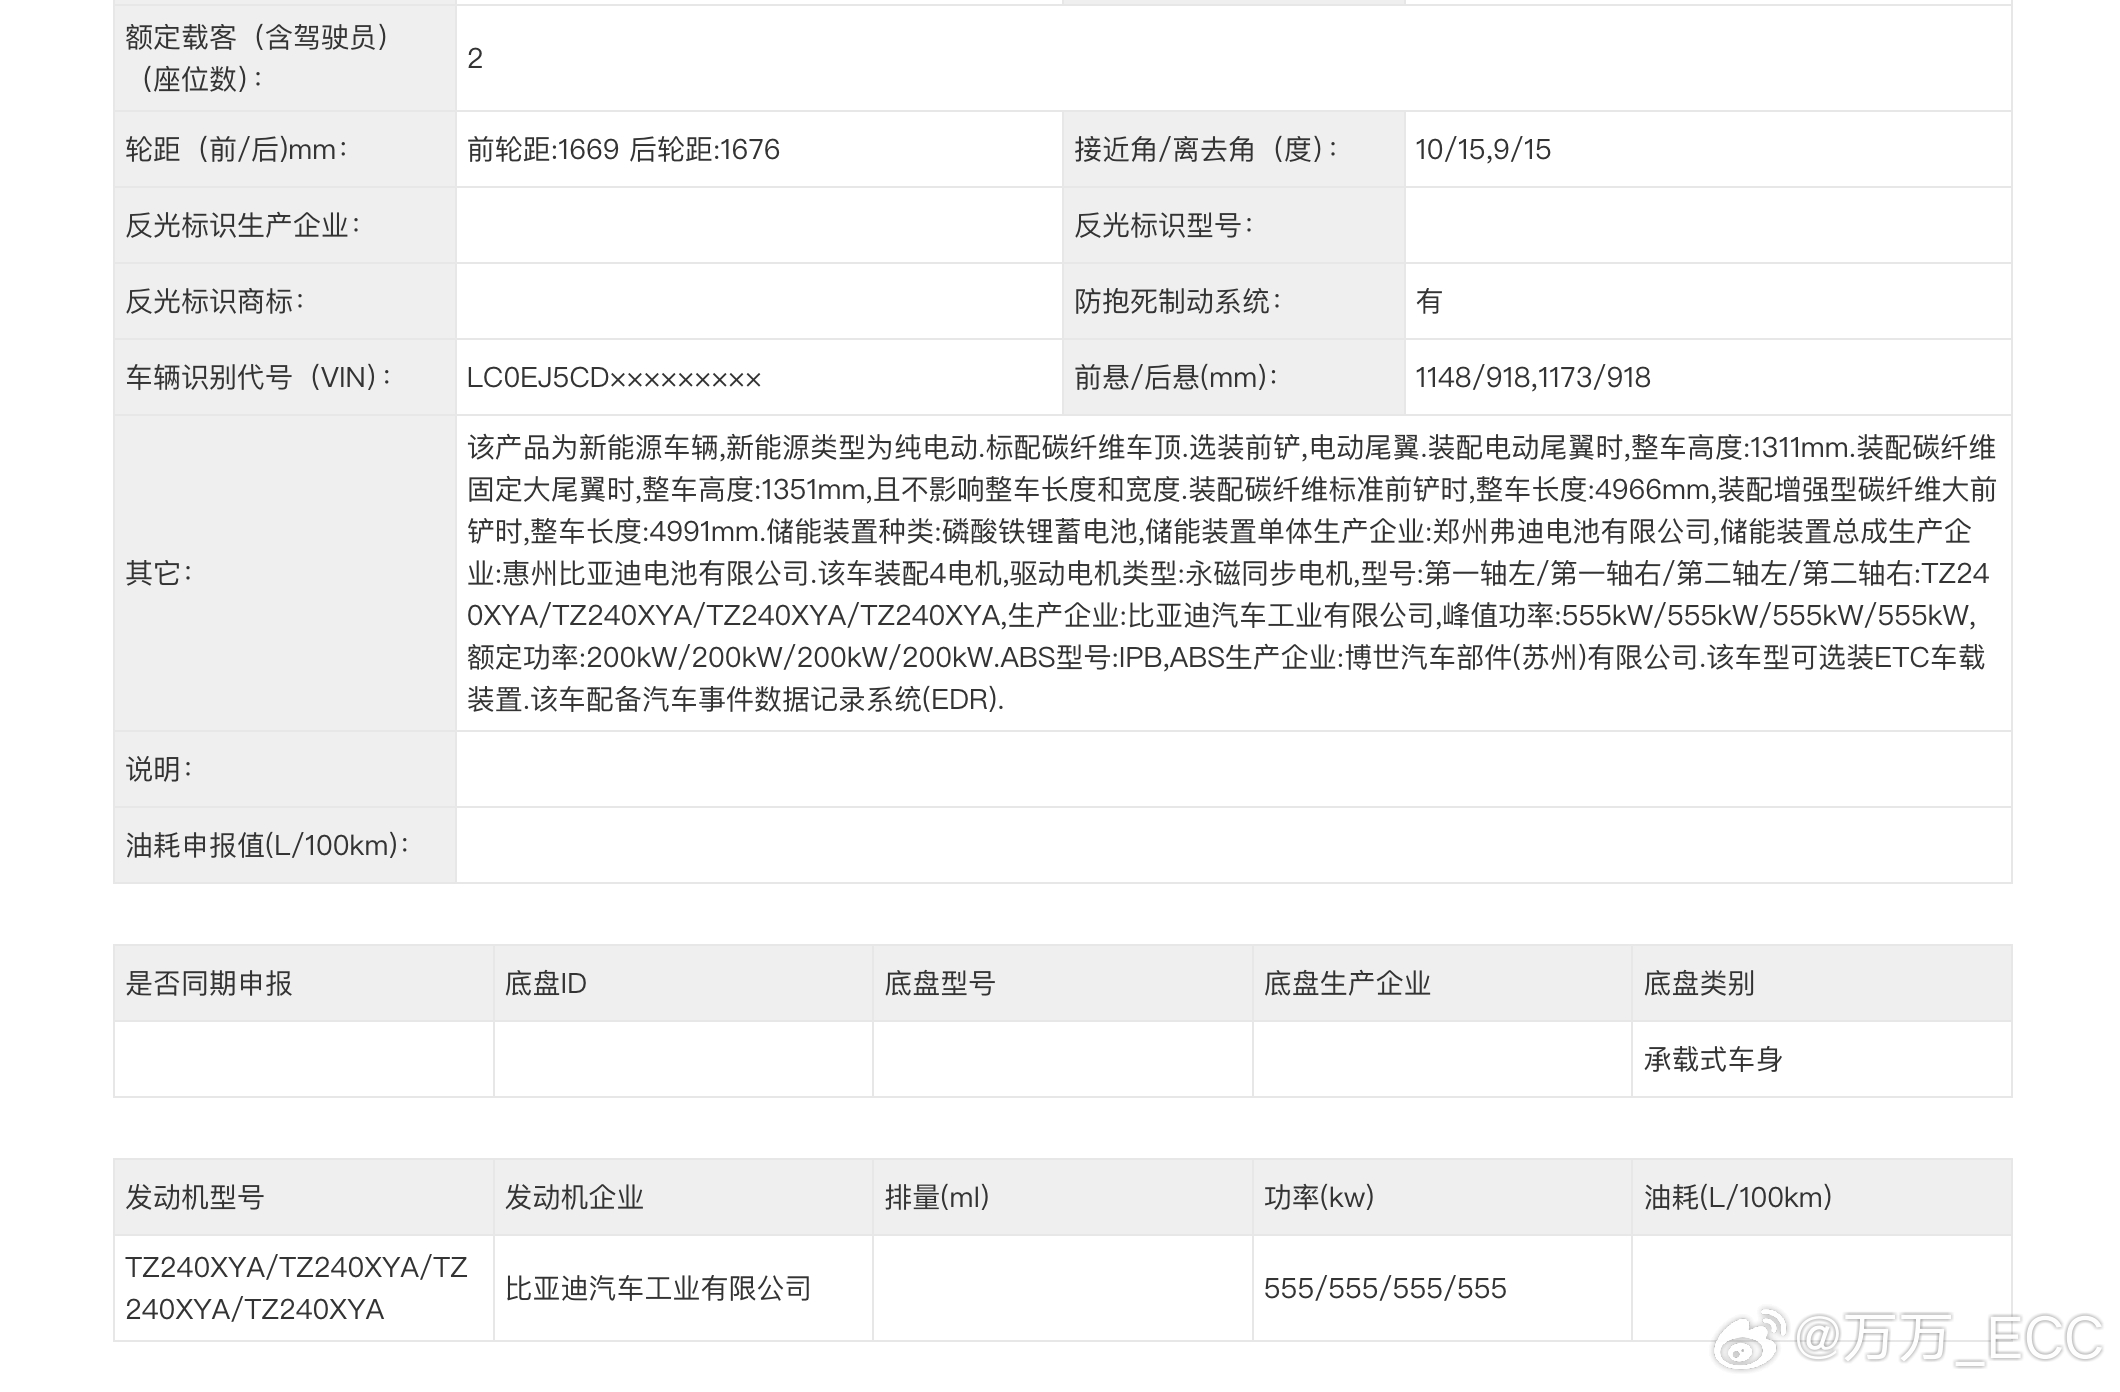Select the 有 value for anti-lock braking
The height and width of the screenshot is (1392, 2120).
pos(1429,302)
